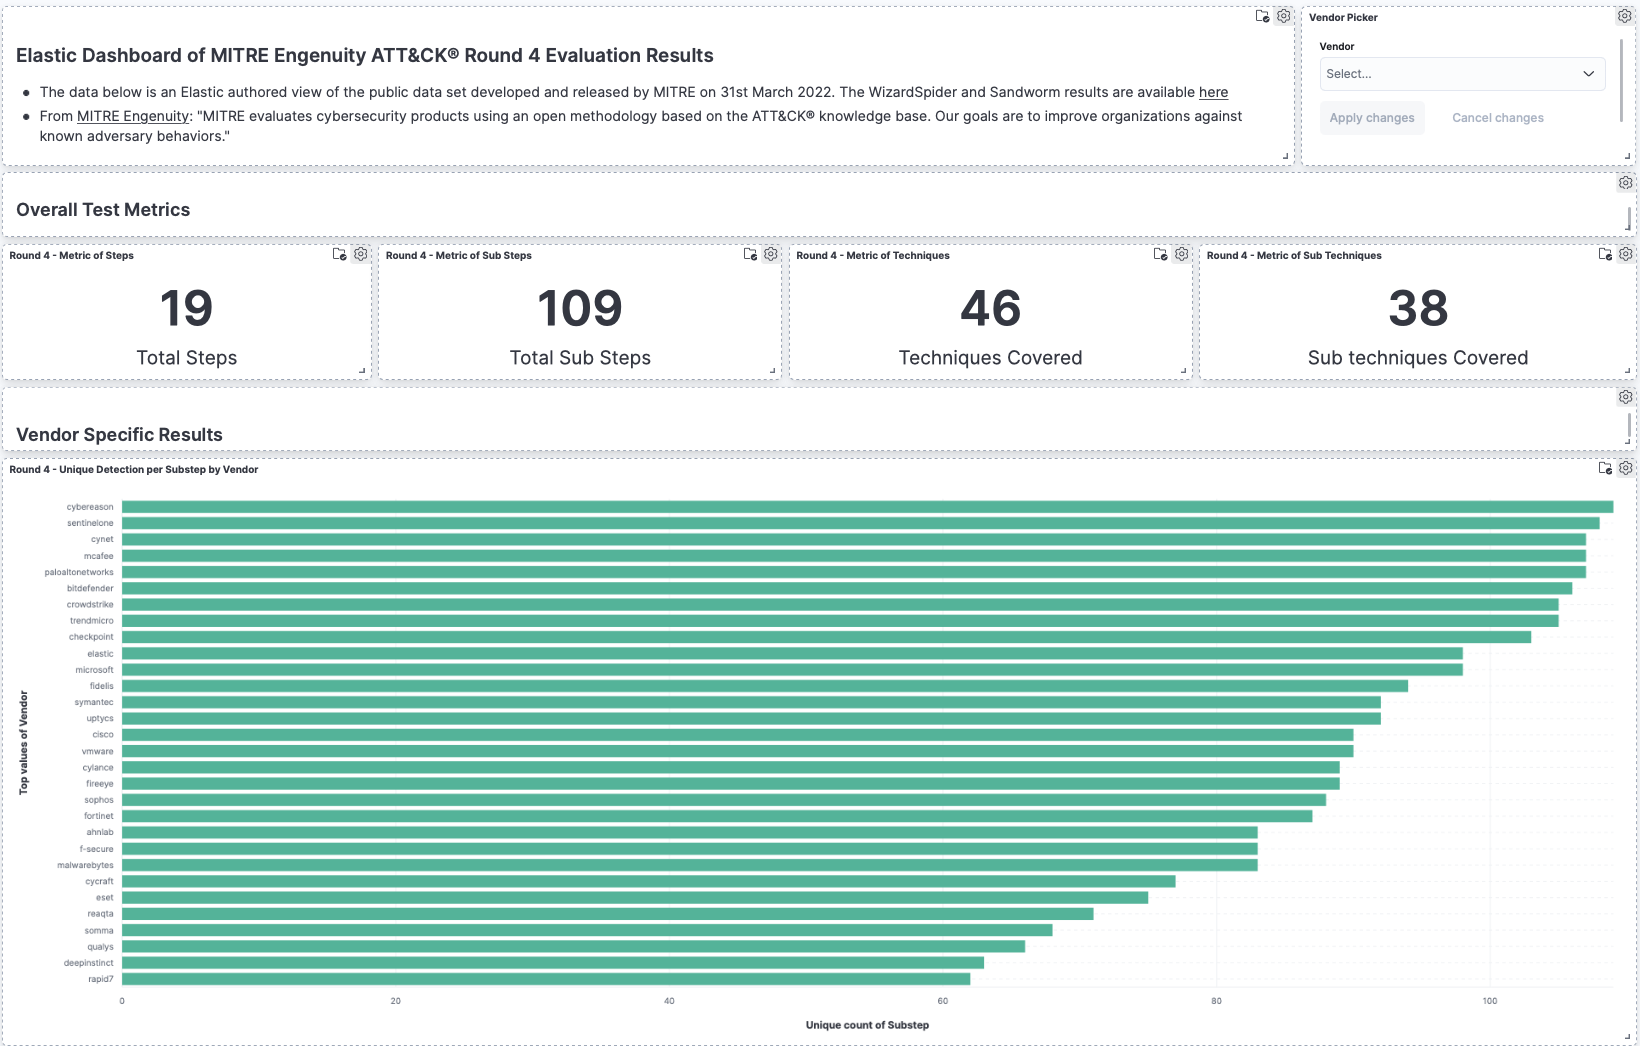Click the rapid7 bar in the chart
The width and height of the screenshot is (1640, 1046).
[546, 979]
